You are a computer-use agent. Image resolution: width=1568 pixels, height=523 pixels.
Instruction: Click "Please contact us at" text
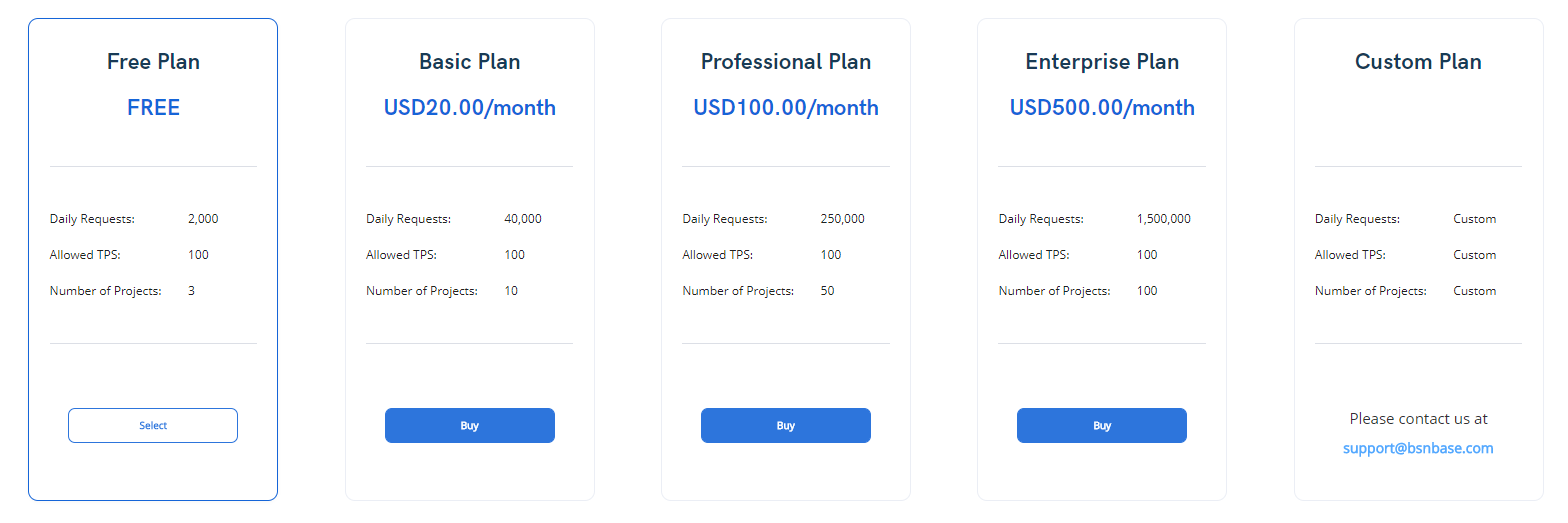[x=1418, y=418]
